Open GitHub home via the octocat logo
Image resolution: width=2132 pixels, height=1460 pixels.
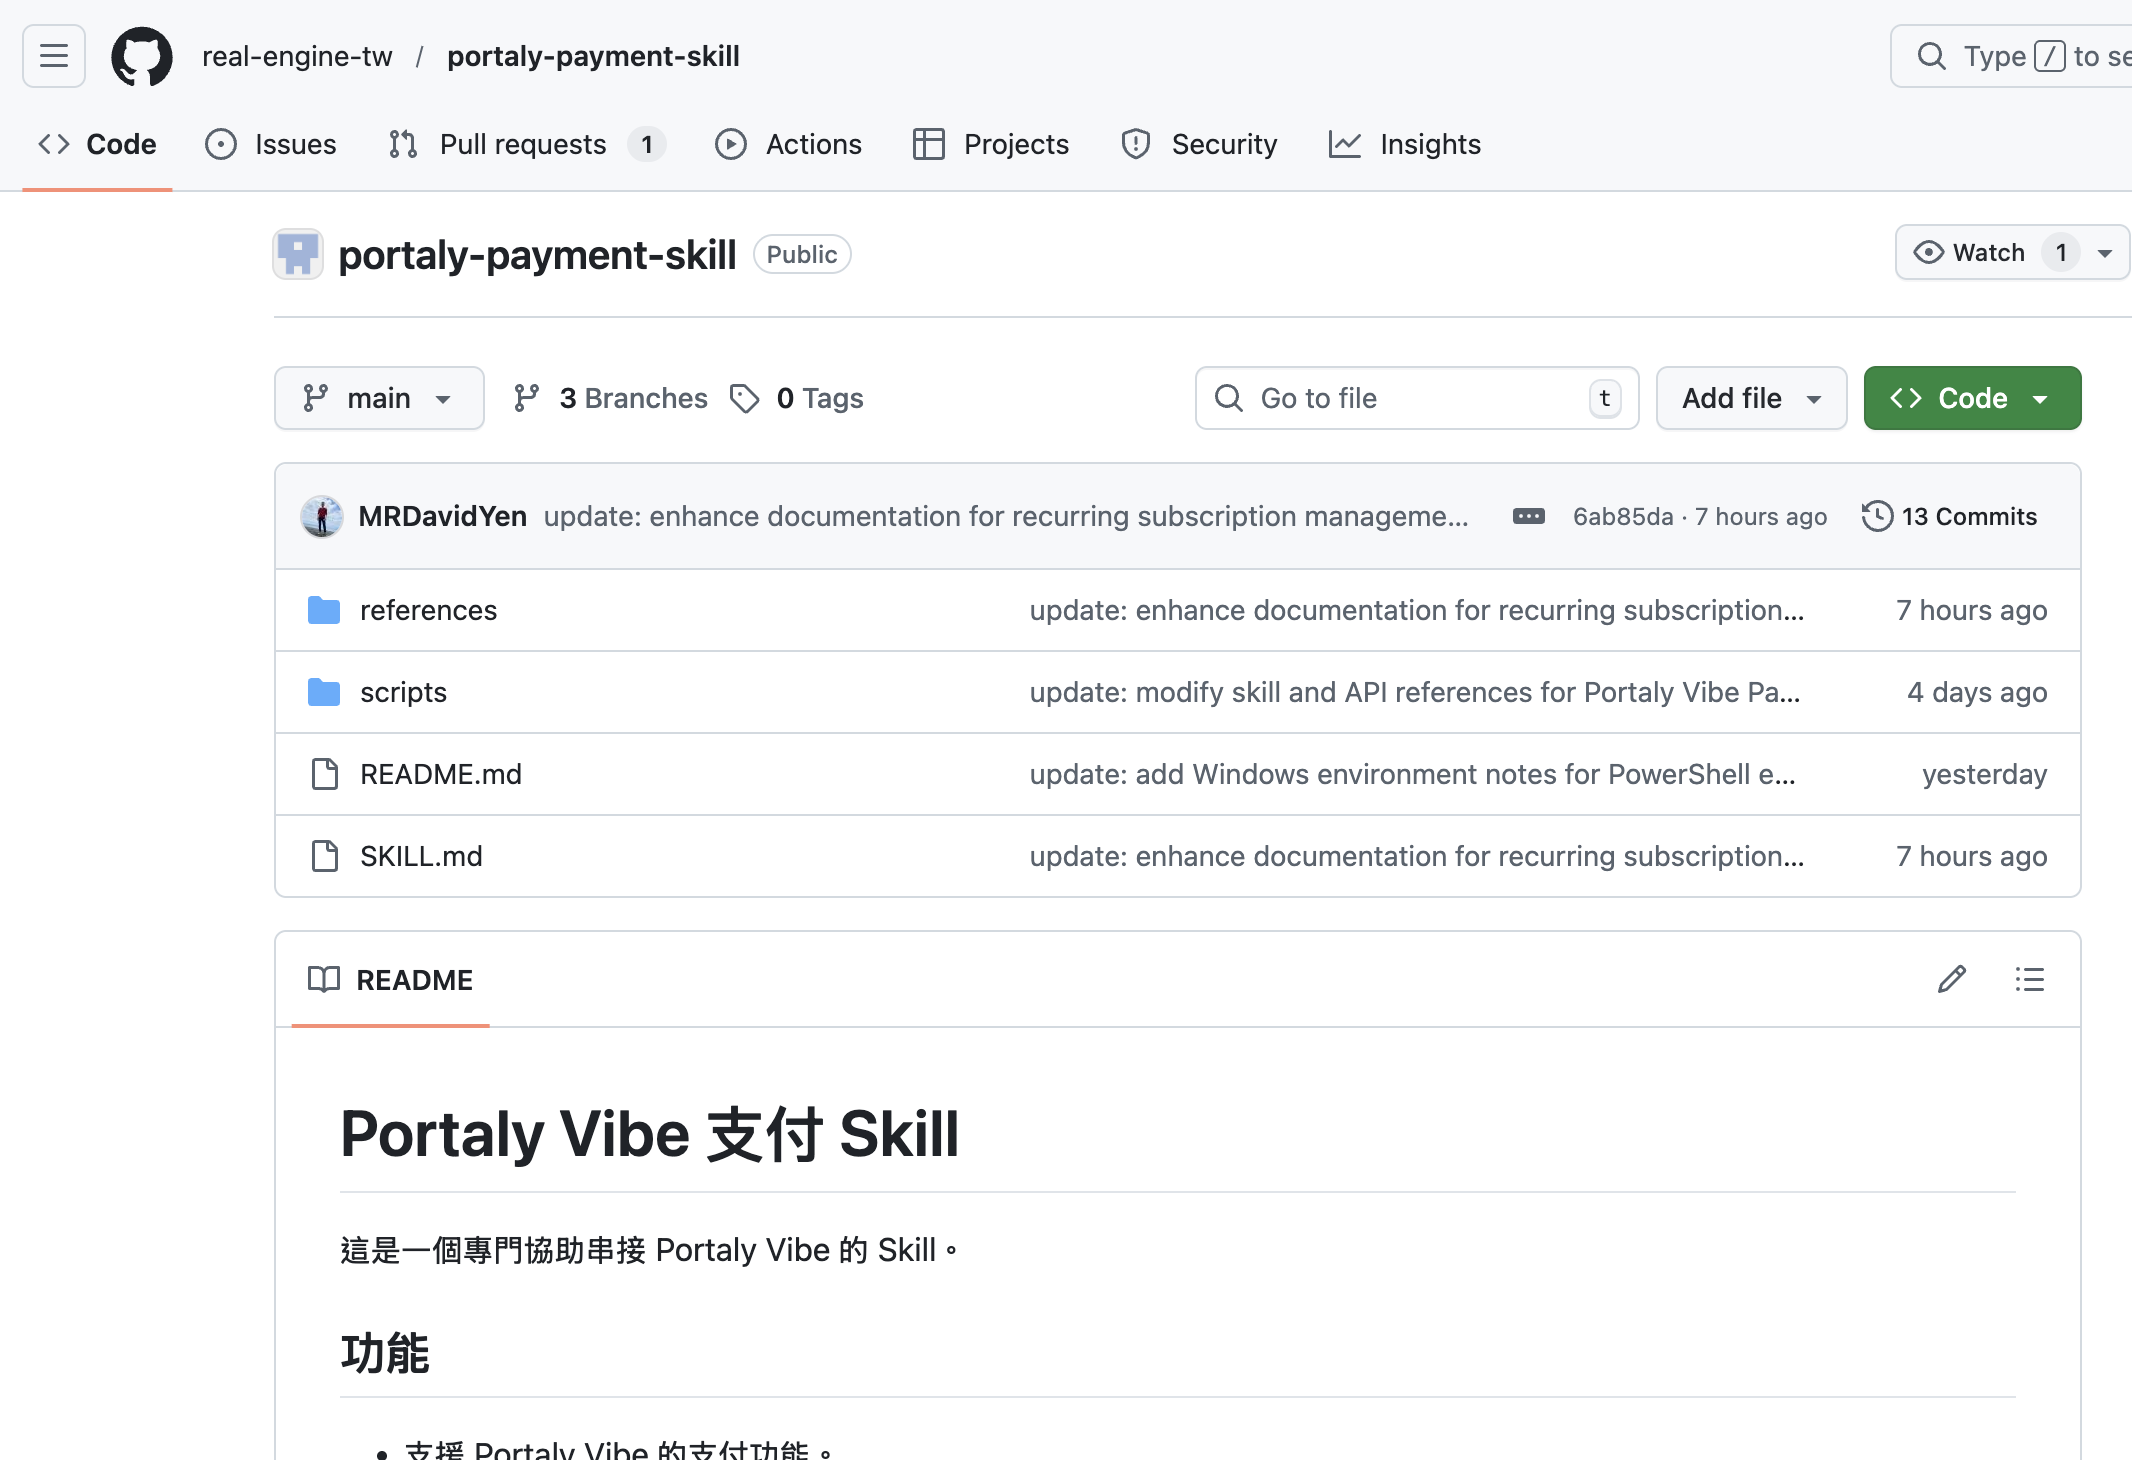pyautogui.click(x=141, y=56)
